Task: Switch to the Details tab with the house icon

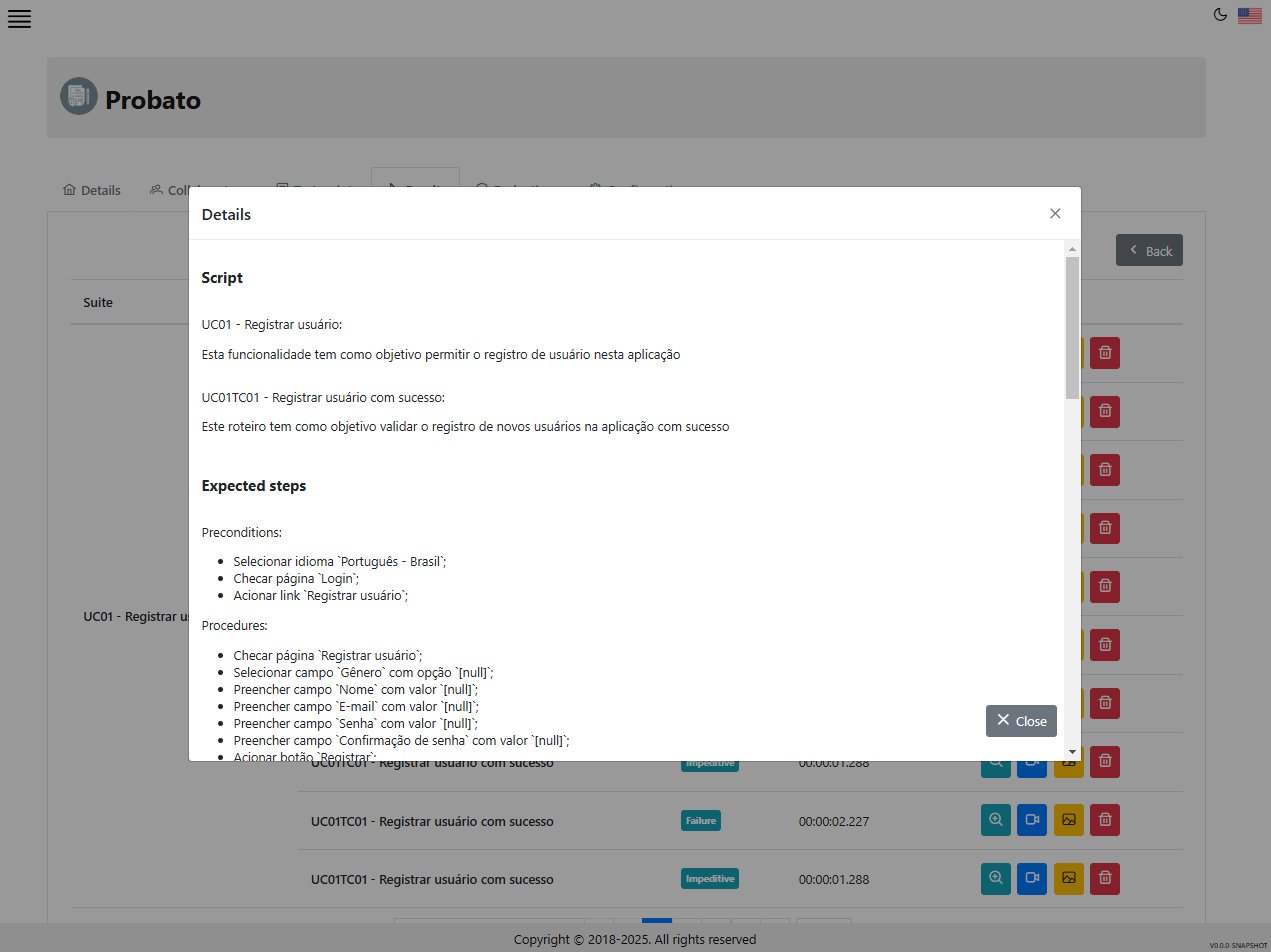Action: point(92,190)
